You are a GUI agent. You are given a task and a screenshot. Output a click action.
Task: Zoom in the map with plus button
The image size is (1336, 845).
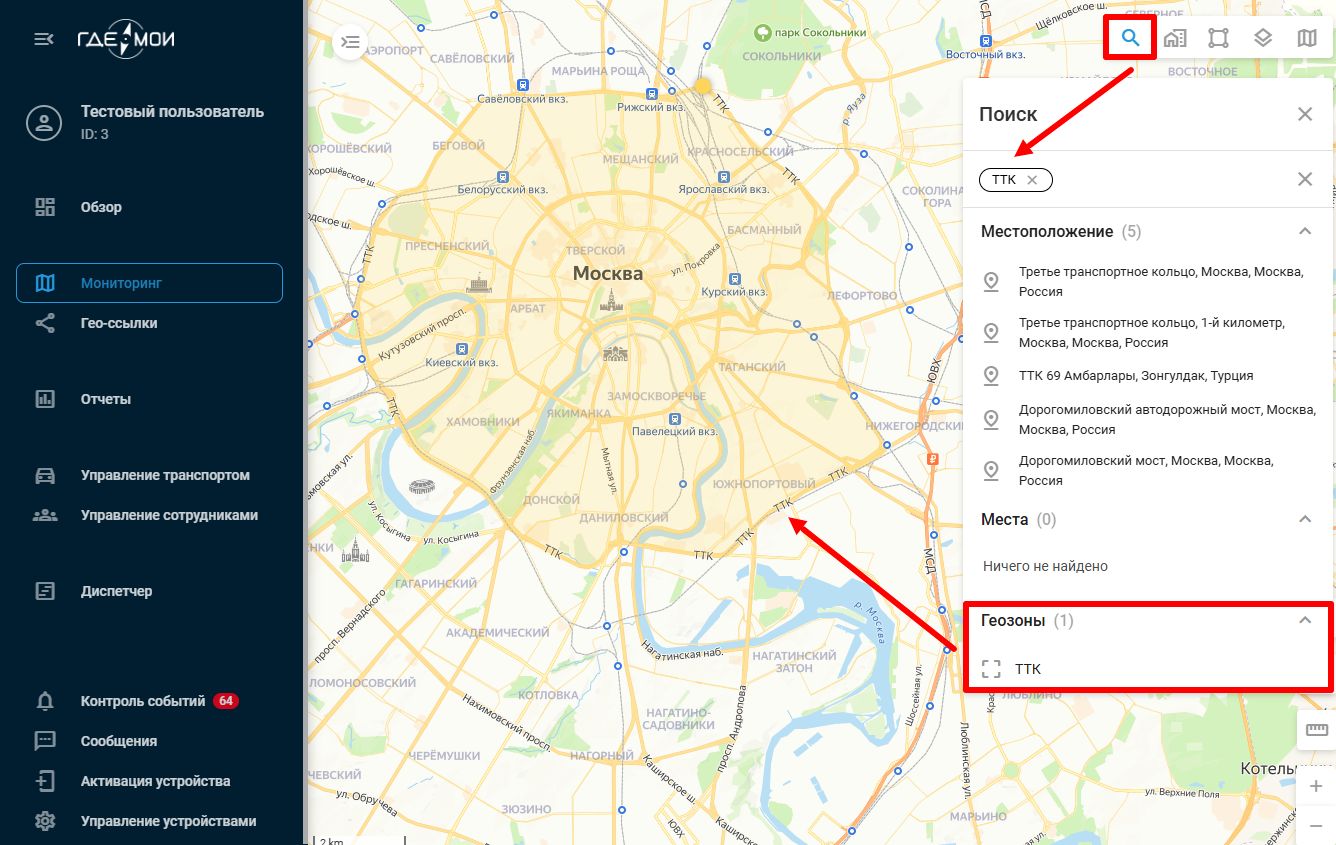1316,787
